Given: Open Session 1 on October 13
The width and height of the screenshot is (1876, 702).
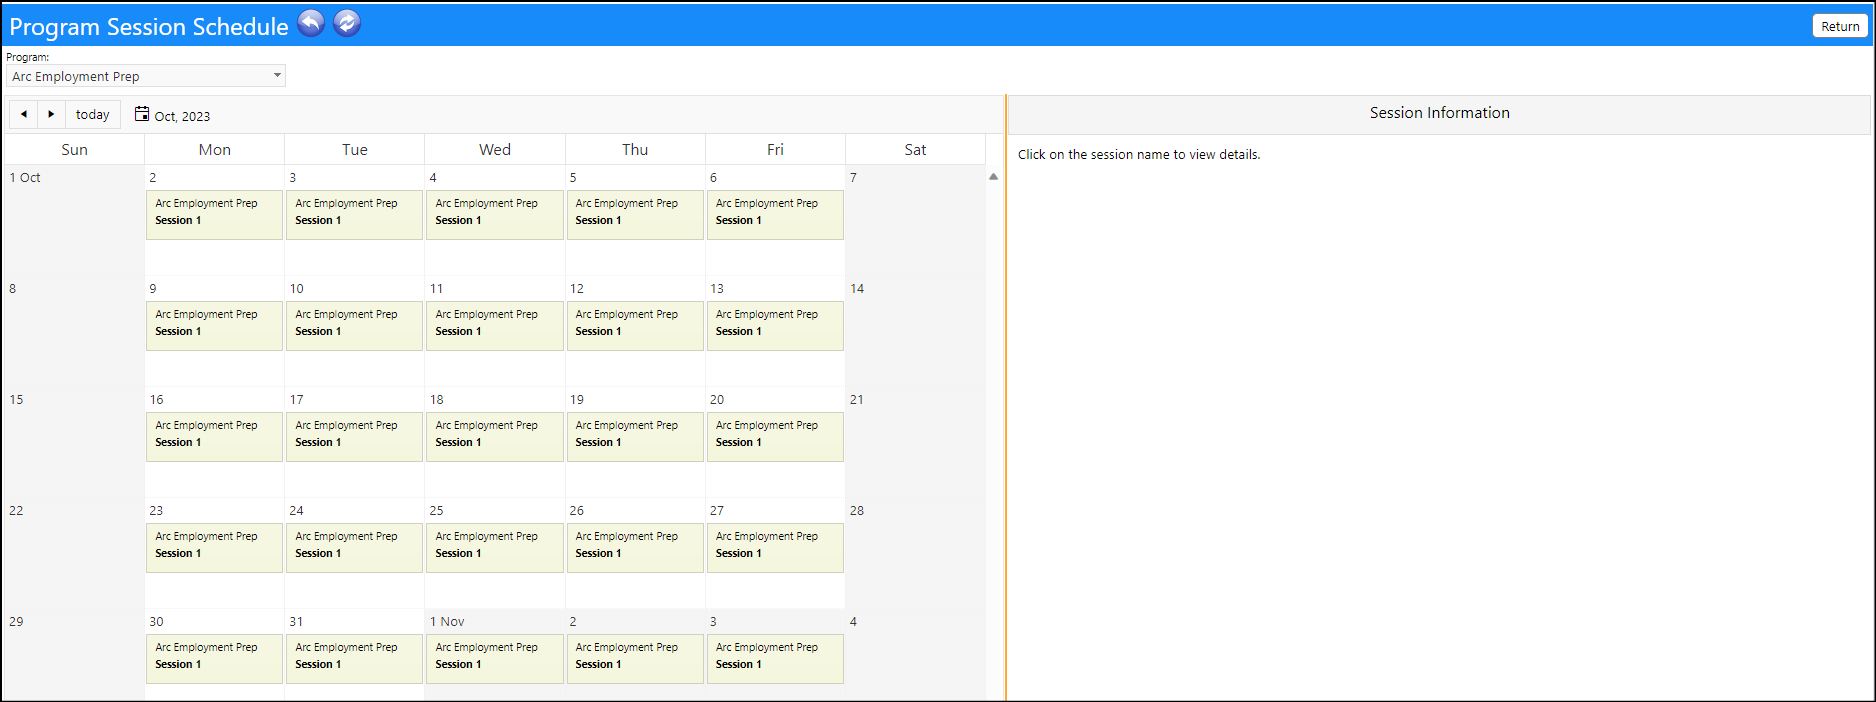Looking at the screenshot, I should (775, 326).
